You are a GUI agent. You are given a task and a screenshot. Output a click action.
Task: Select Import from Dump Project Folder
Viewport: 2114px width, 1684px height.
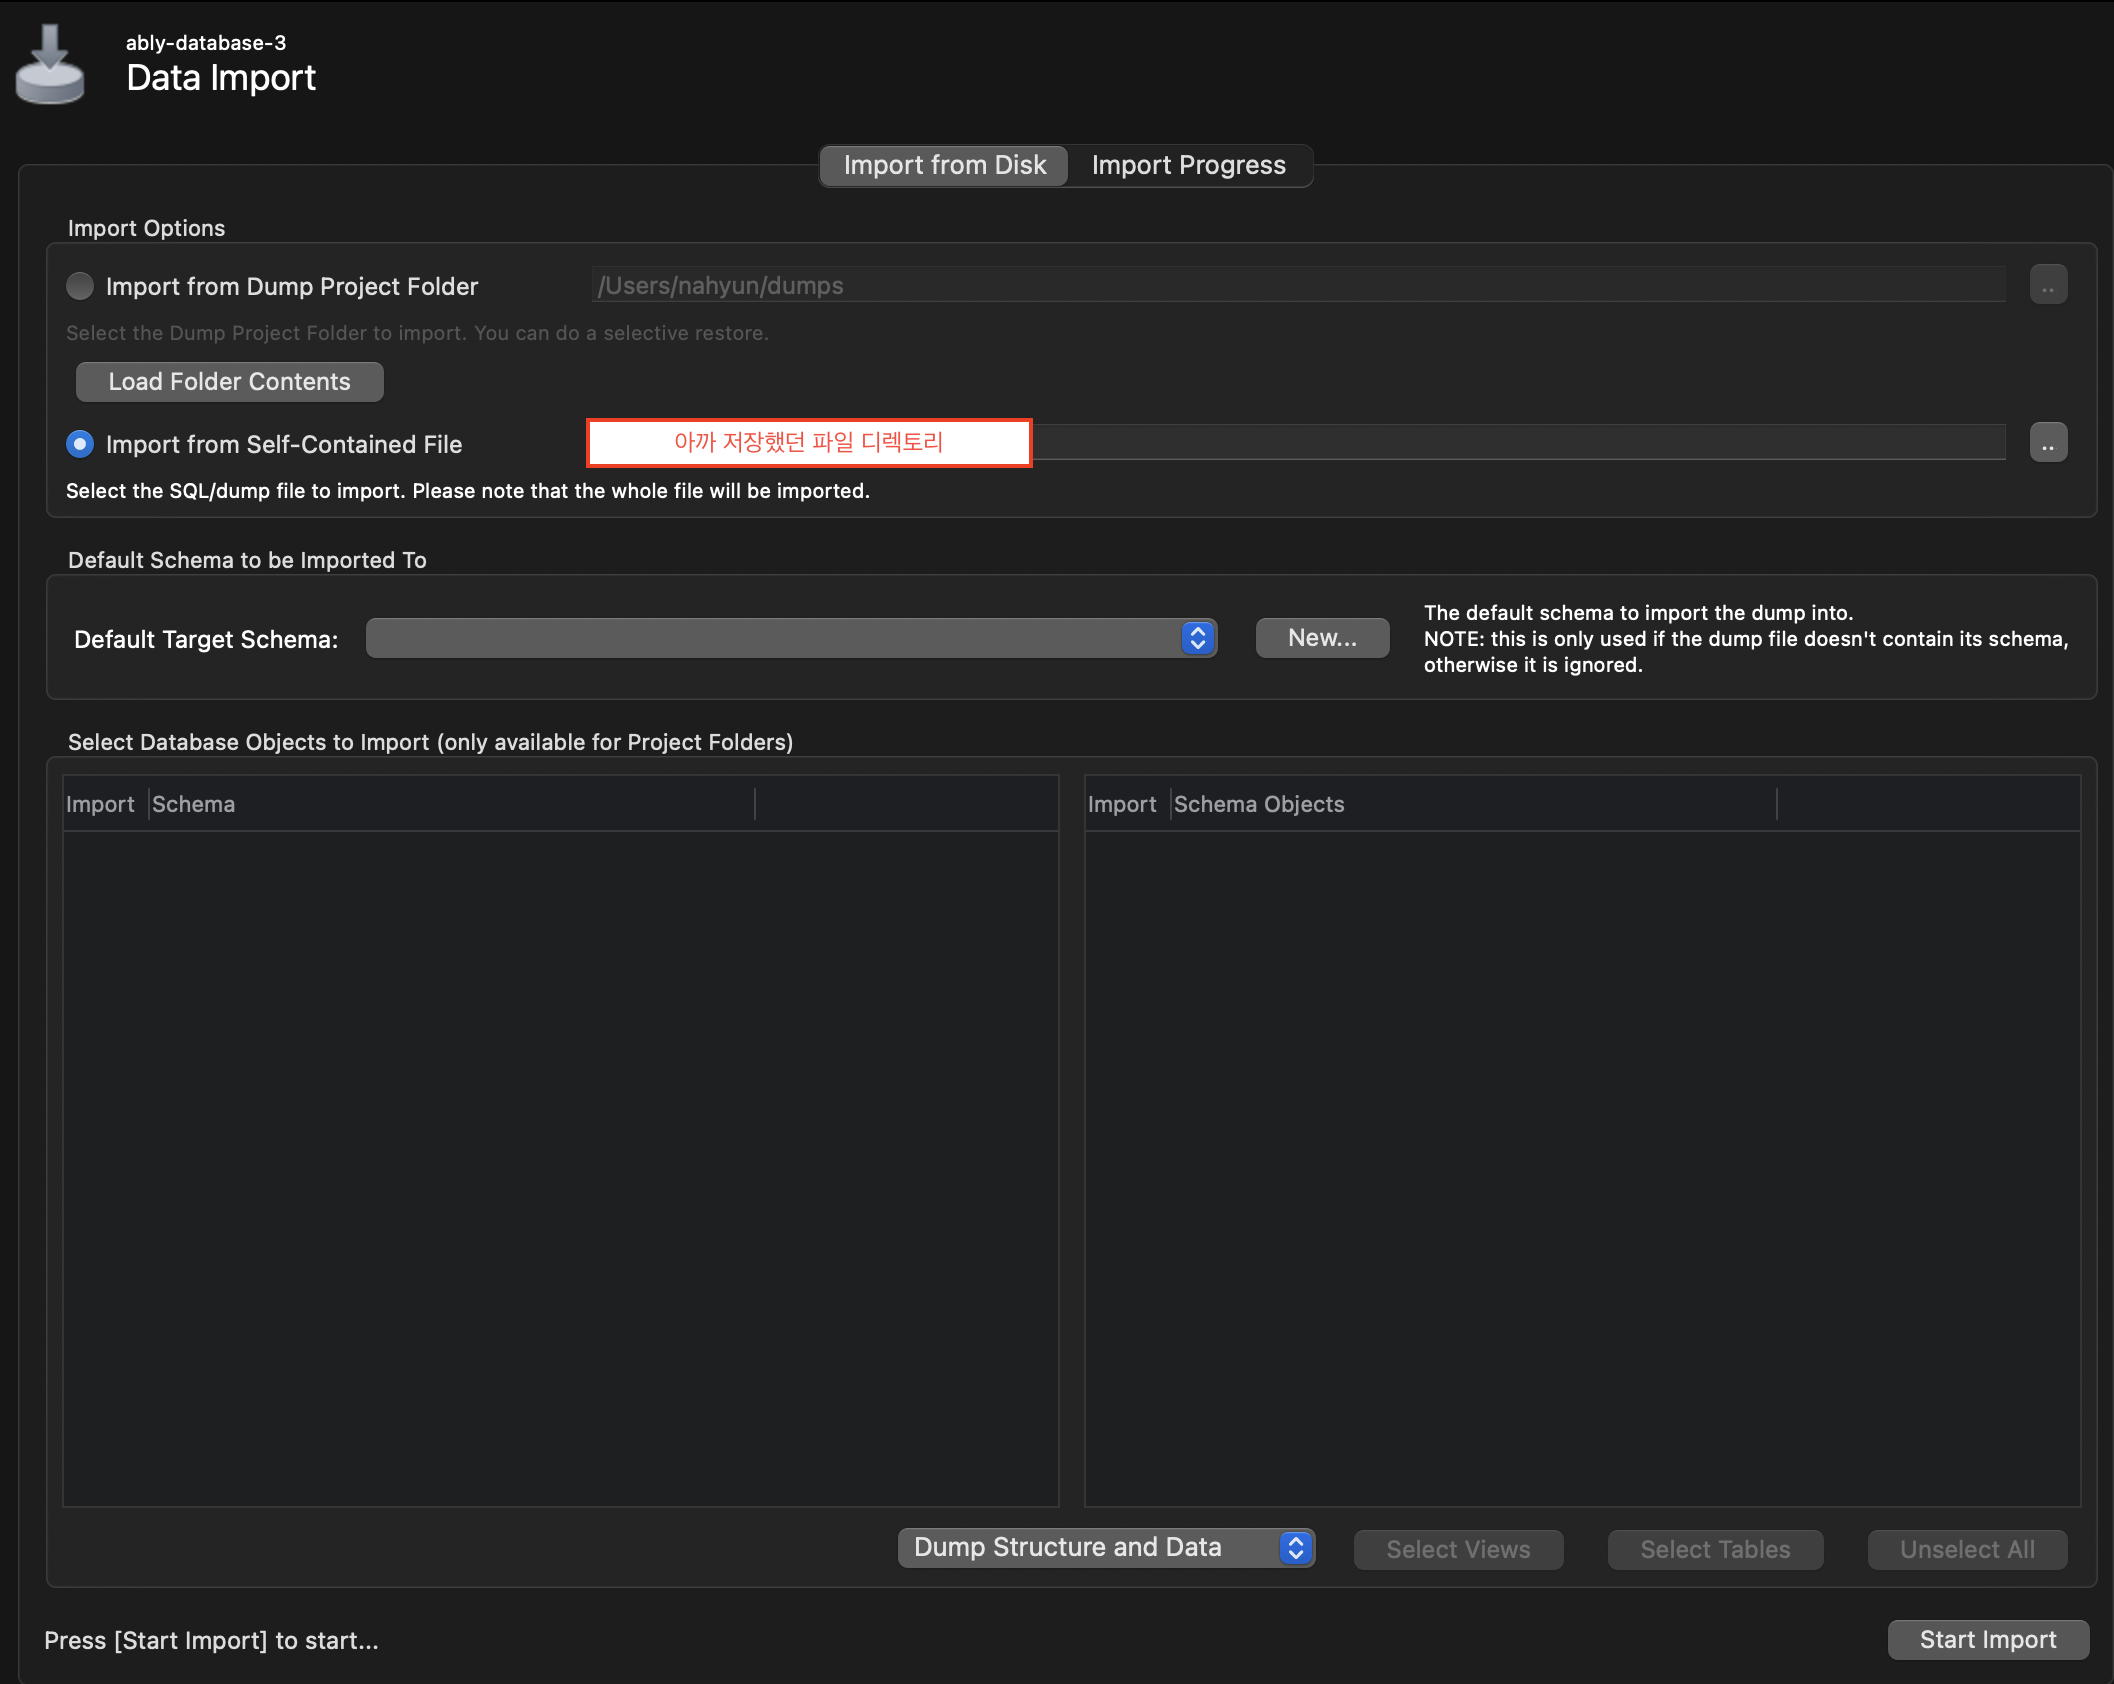(80, 287)
